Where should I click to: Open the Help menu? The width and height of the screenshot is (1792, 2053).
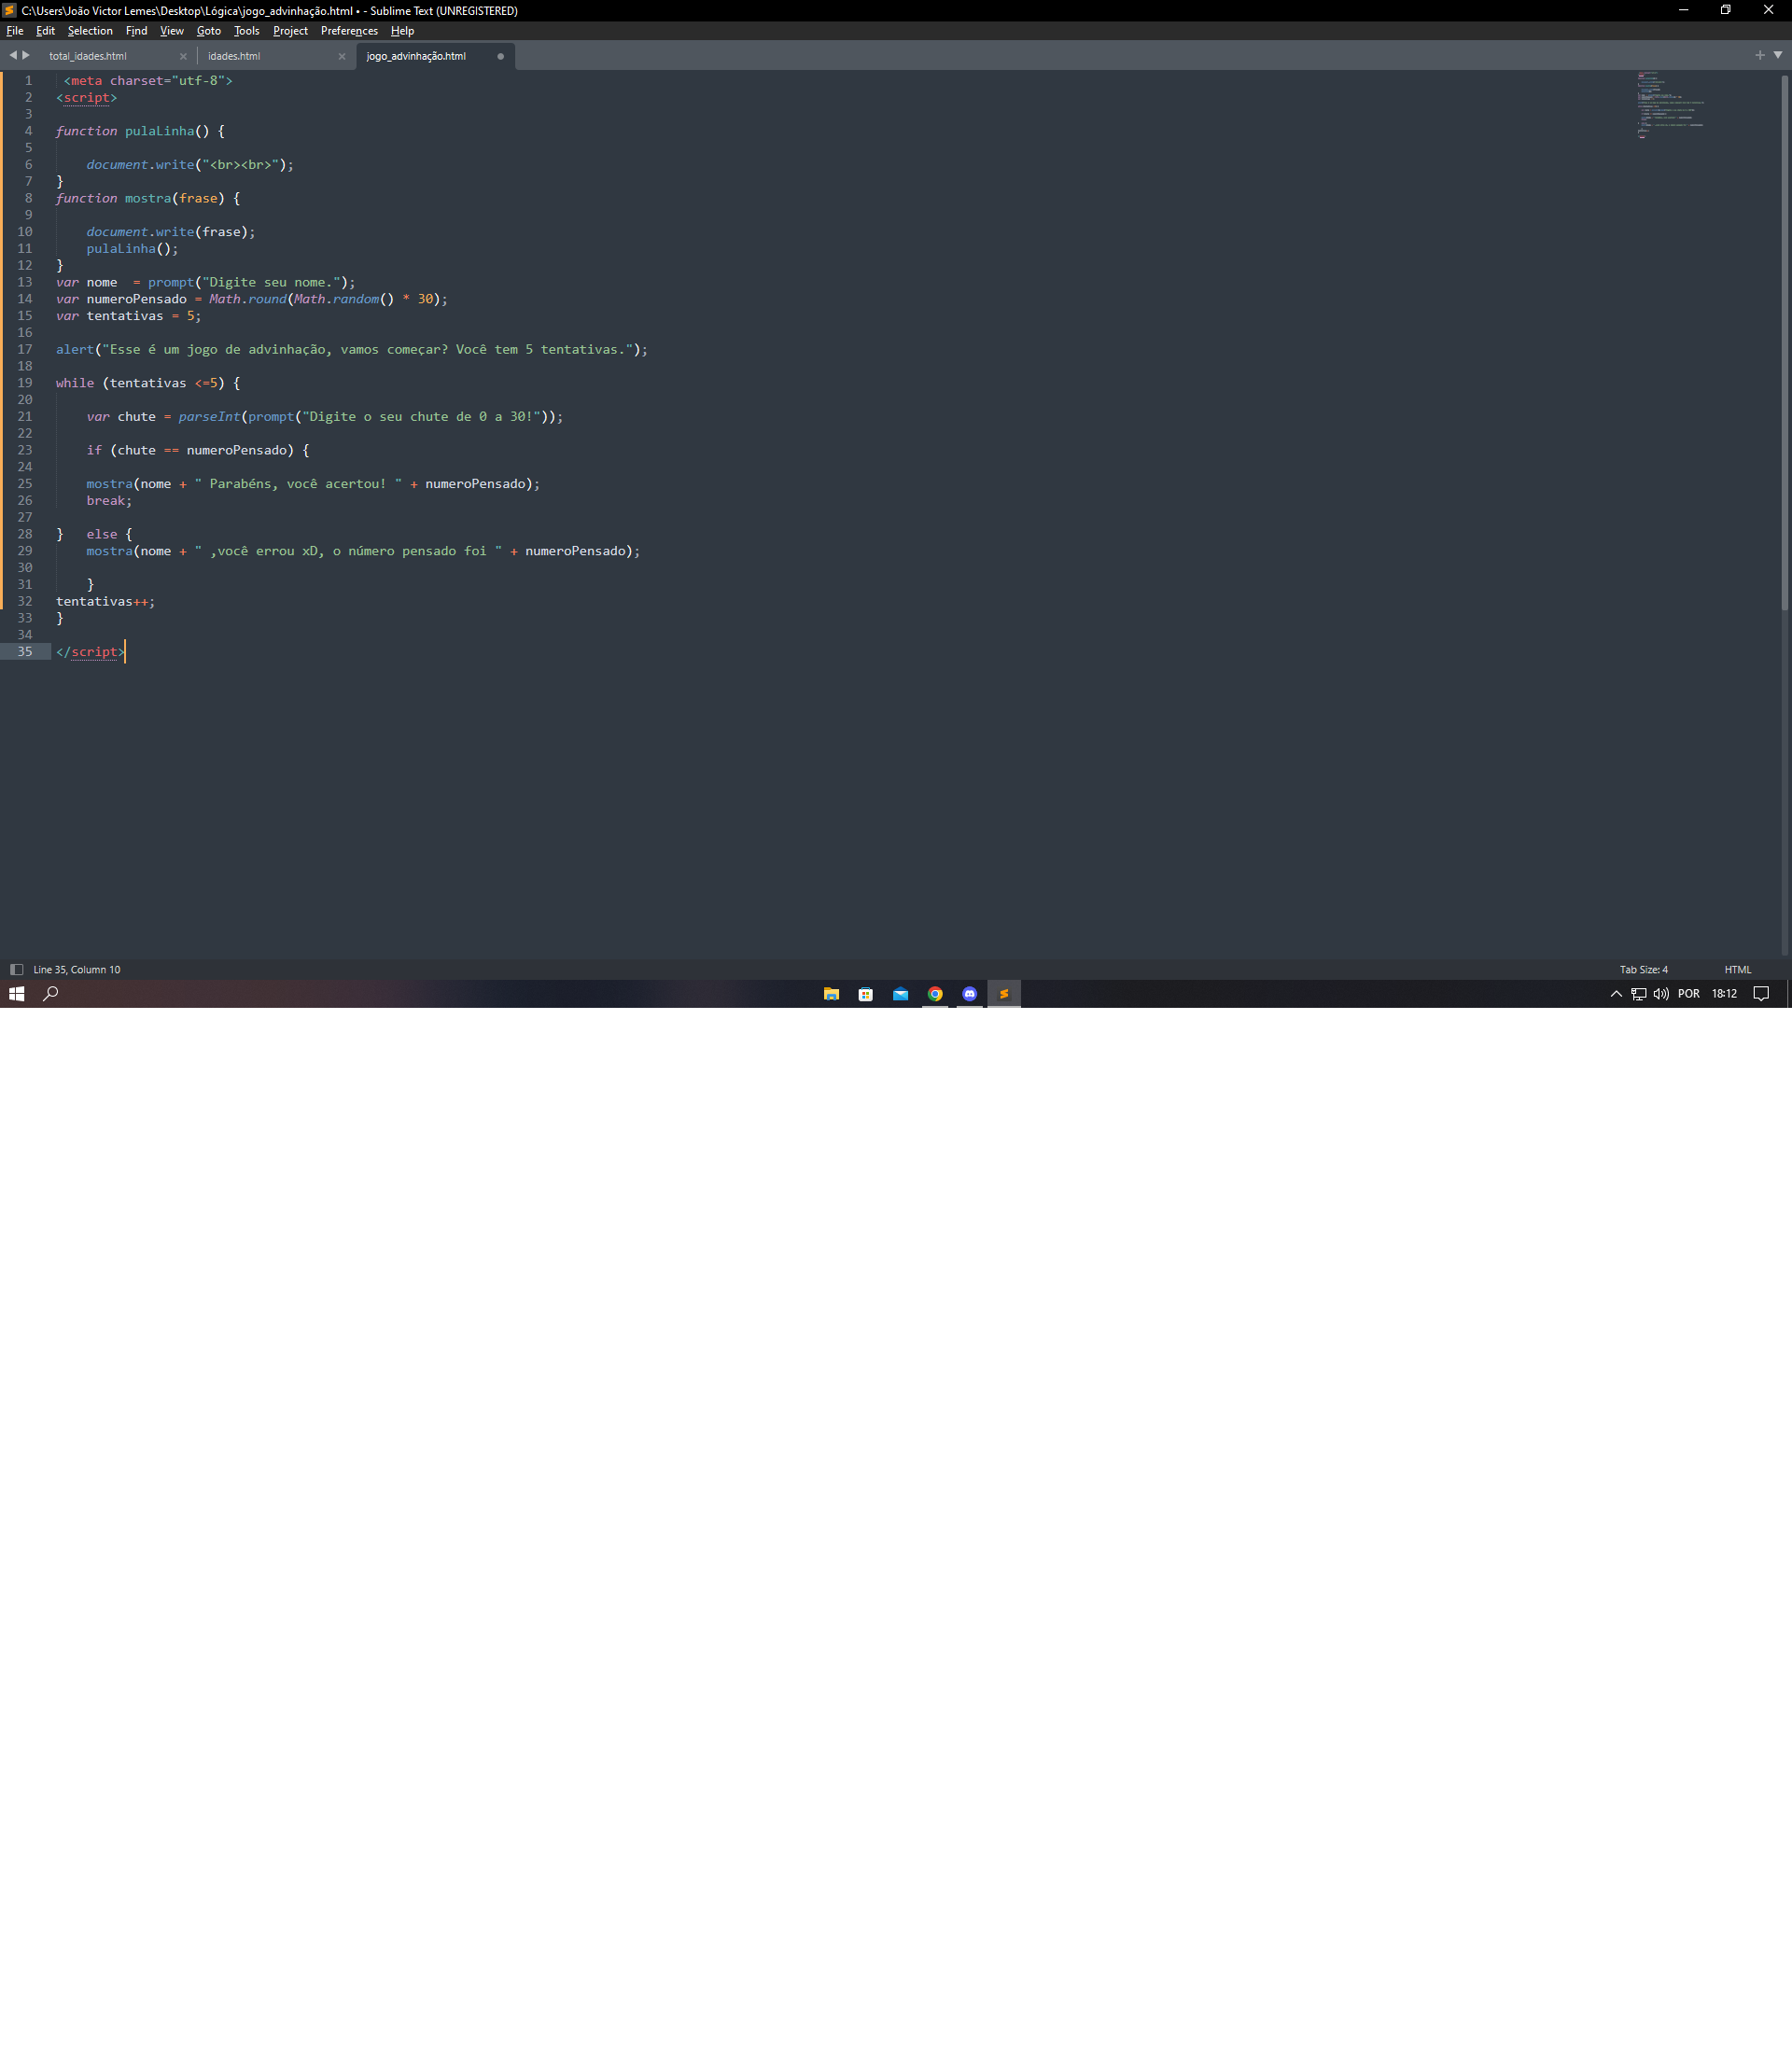pyautogui.click(x=402, y=31)
